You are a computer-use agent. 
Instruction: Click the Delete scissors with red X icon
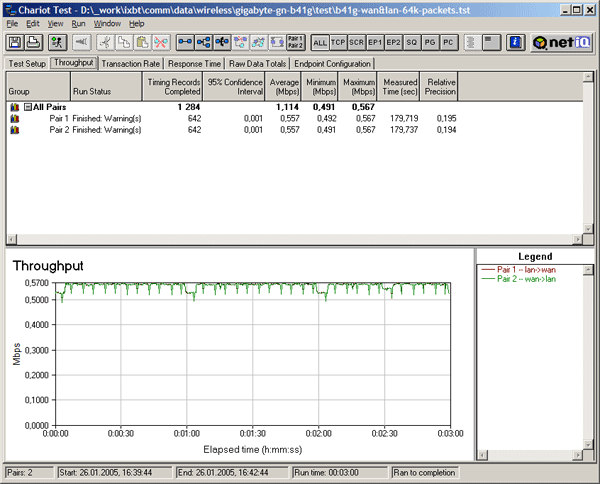[x=161, y=42]
